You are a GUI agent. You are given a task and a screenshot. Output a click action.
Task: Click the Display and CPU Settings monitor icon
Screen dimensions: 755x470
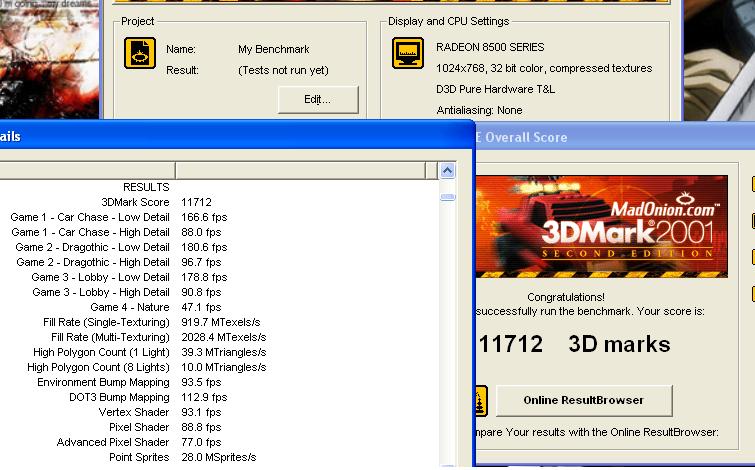coord(407,53)
